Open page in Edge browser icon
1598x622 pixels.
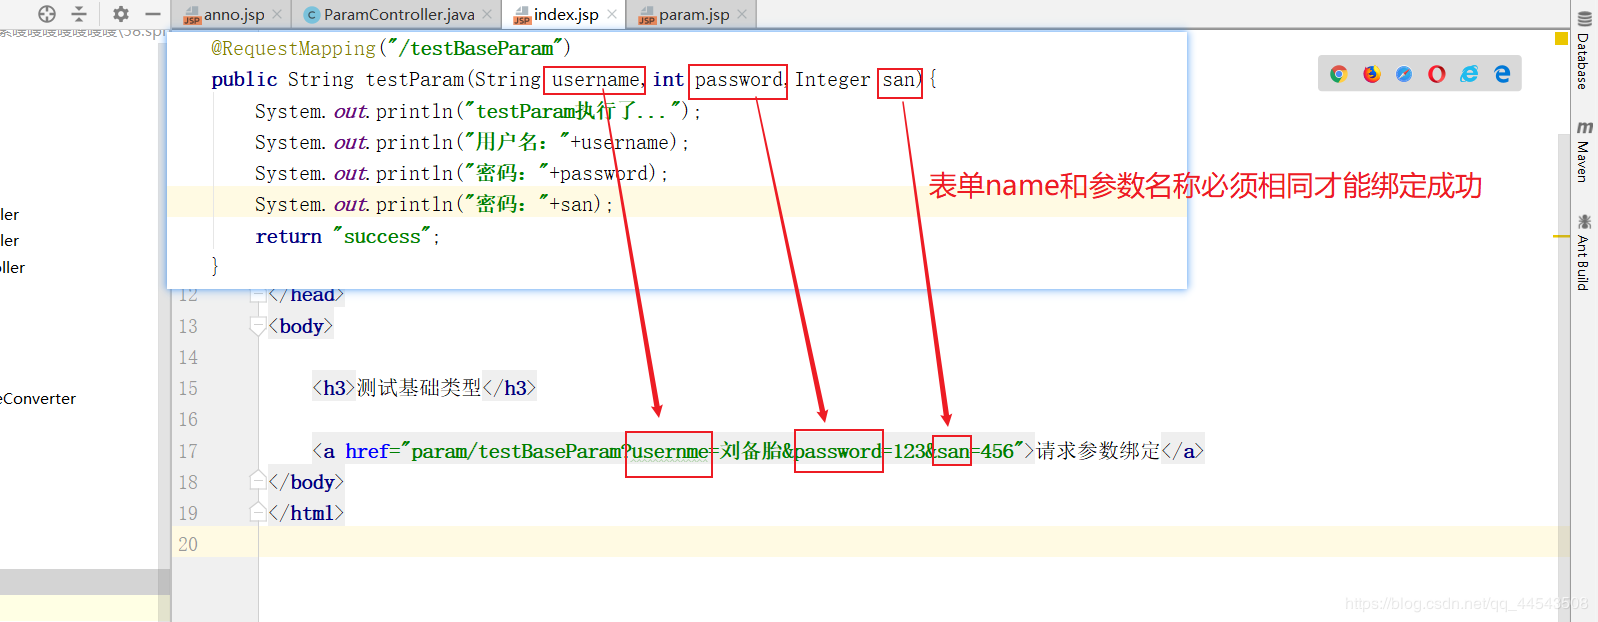pyautogui.click(x=1502, y=74)
